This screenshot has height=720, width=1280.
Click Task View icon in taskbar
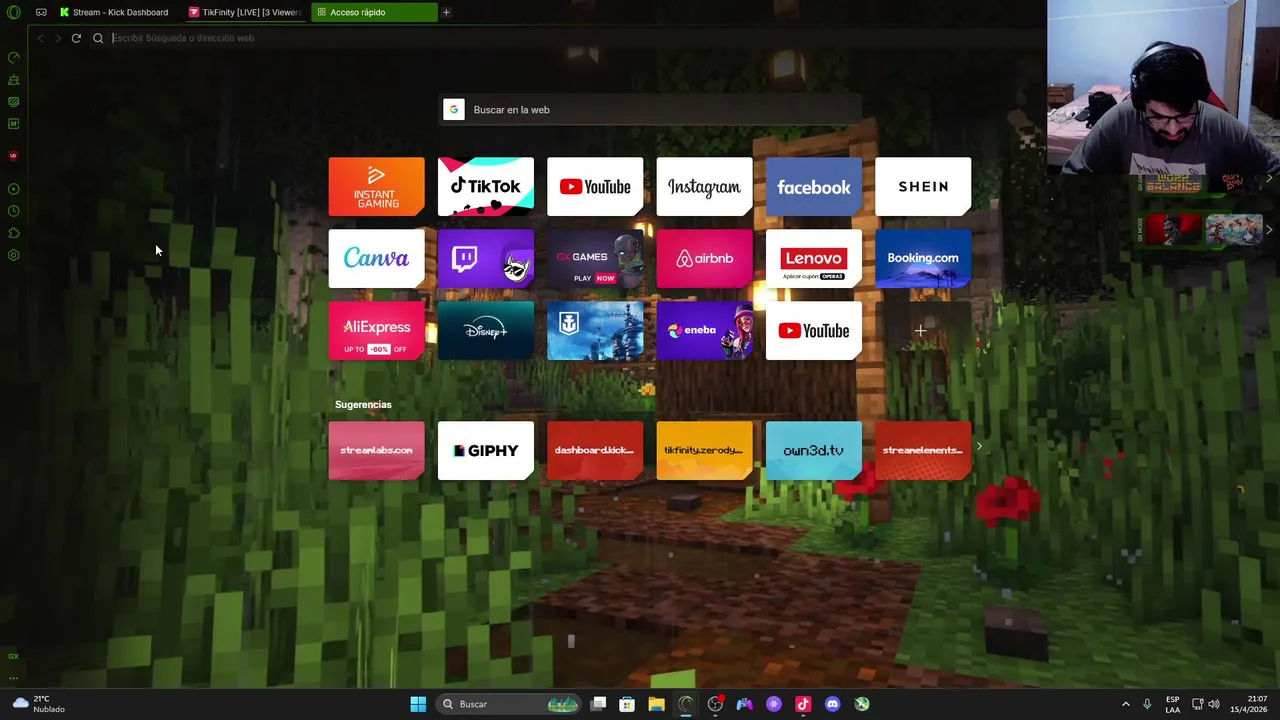[x=598, y=704]
